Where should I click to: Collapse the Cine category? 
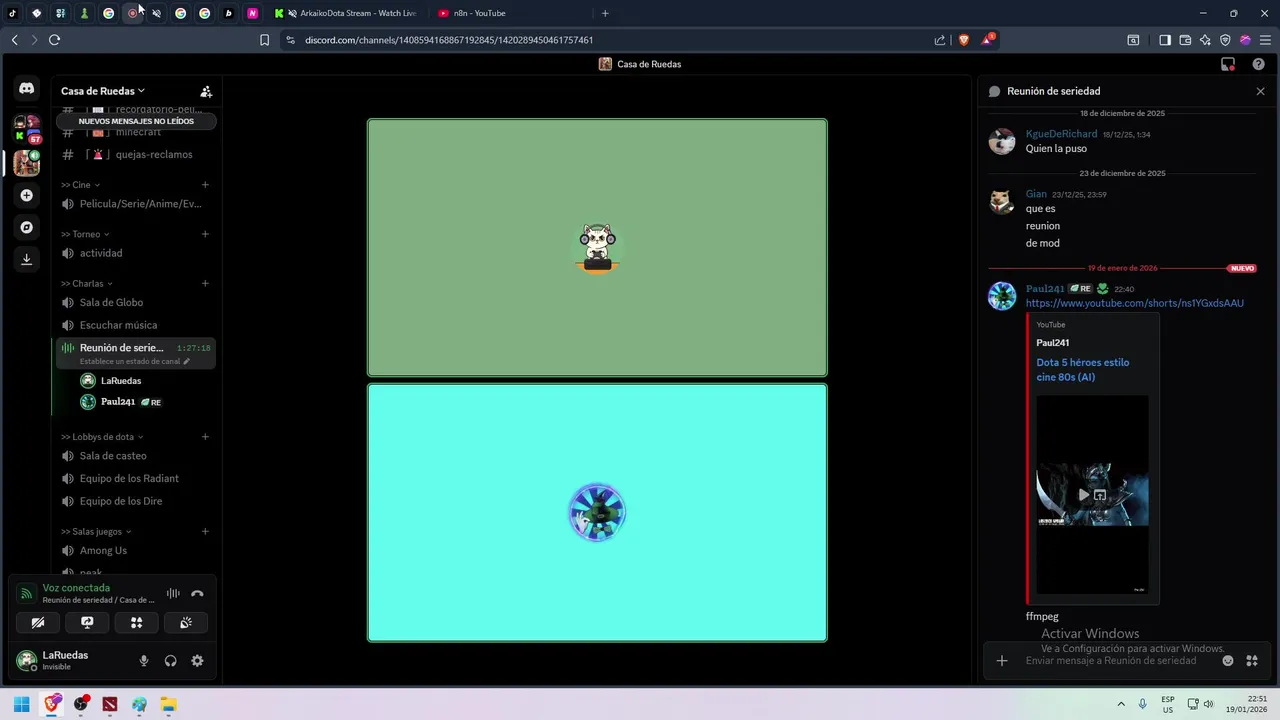[80, 185]
